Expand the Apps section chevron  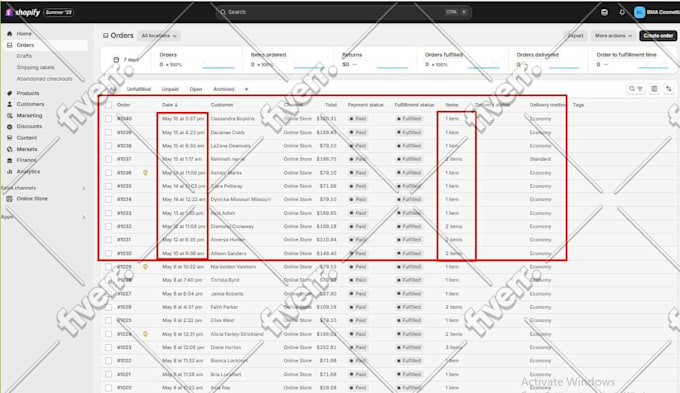84,217
